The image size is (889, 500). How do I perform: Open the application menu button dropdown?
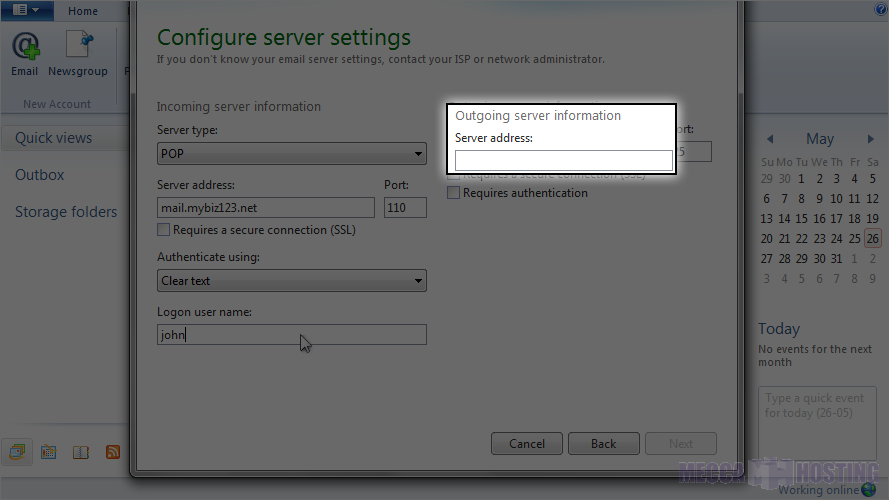tap(26, 10)
